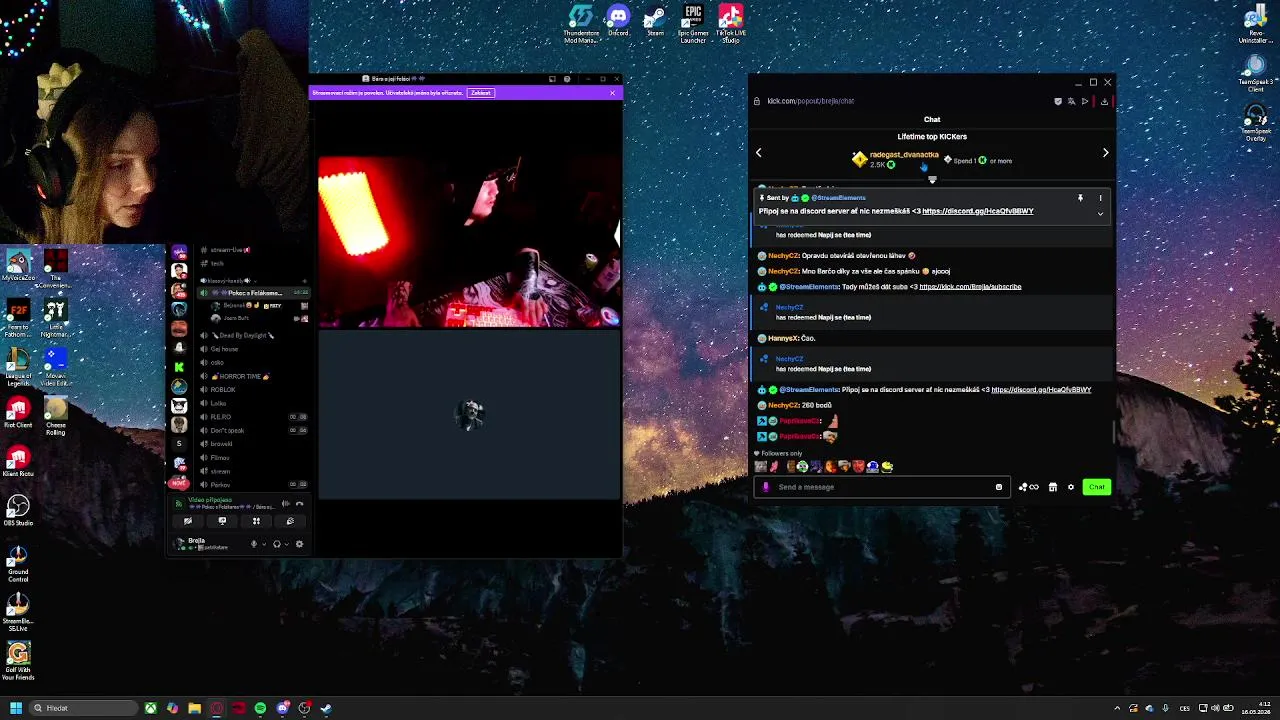Image resolution: width=1280 pixels, height=720 pixels.
Task: Open Riot Client desktop shortcut
Action: tap(18, 412)
